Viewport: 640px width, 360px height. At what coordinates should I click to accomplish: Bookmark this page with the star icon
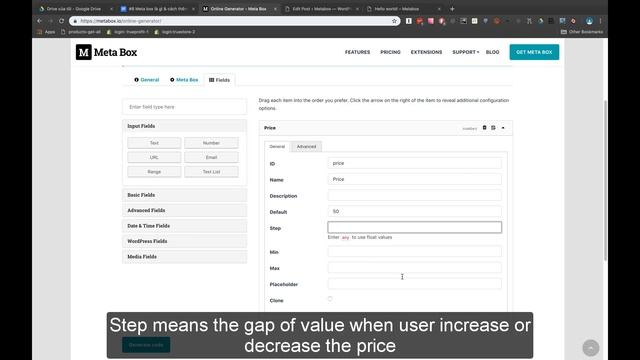[394, 21]
